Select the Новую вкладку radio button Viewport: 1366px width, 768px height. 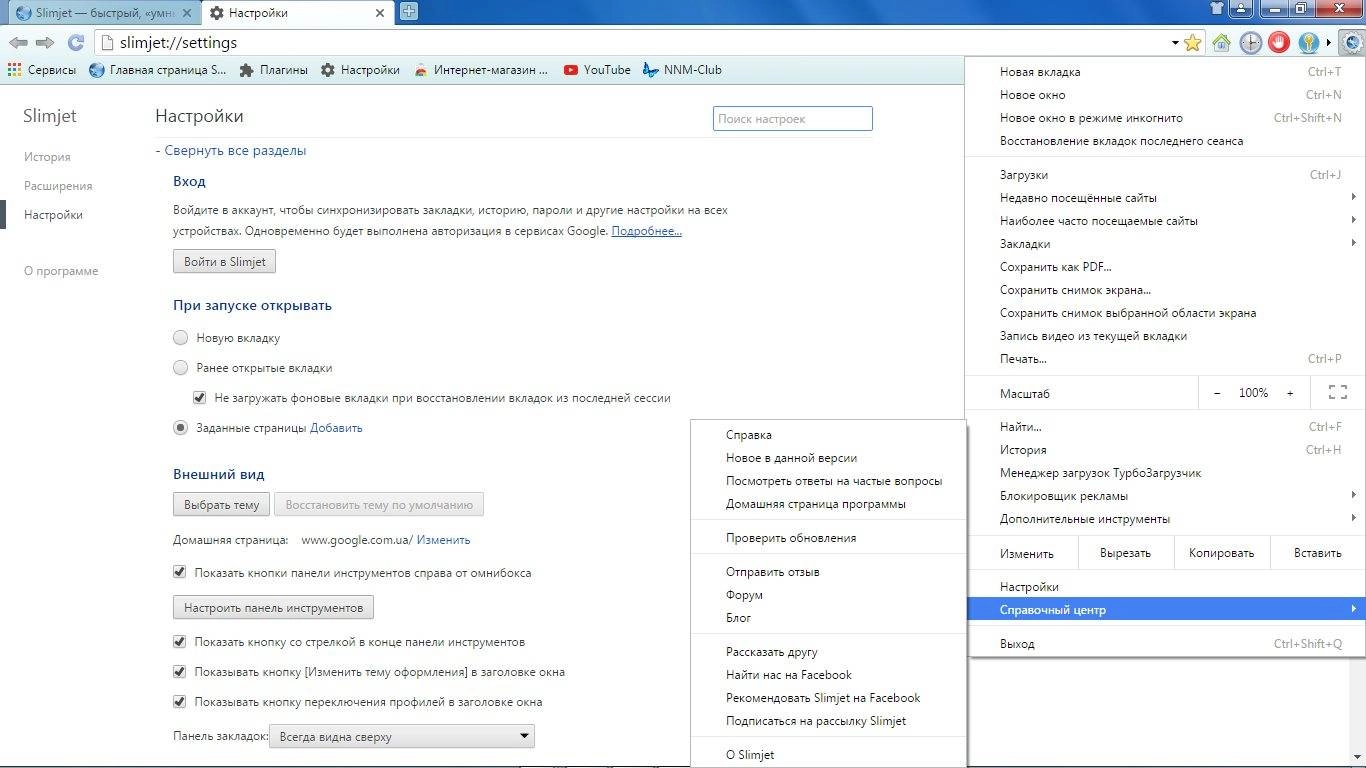(x=180, y=338)
